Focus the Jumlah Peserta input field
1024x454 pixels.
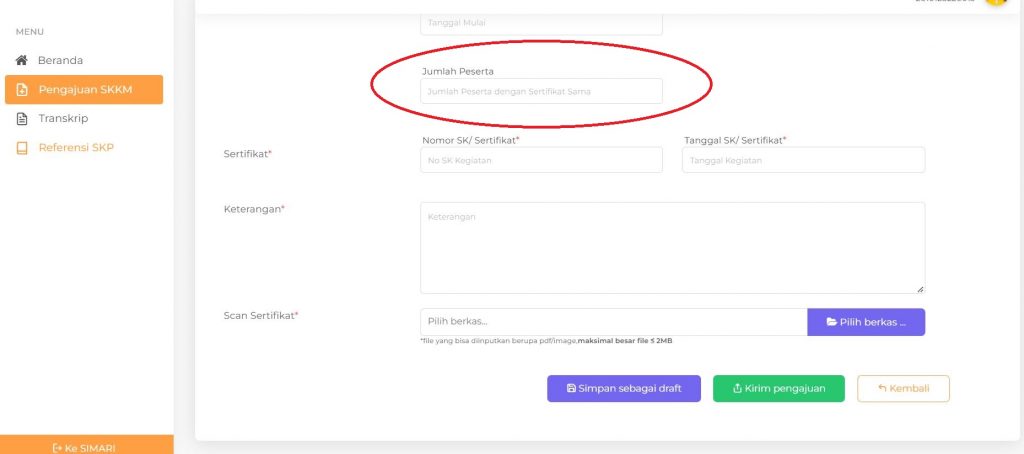coord(541,91)
